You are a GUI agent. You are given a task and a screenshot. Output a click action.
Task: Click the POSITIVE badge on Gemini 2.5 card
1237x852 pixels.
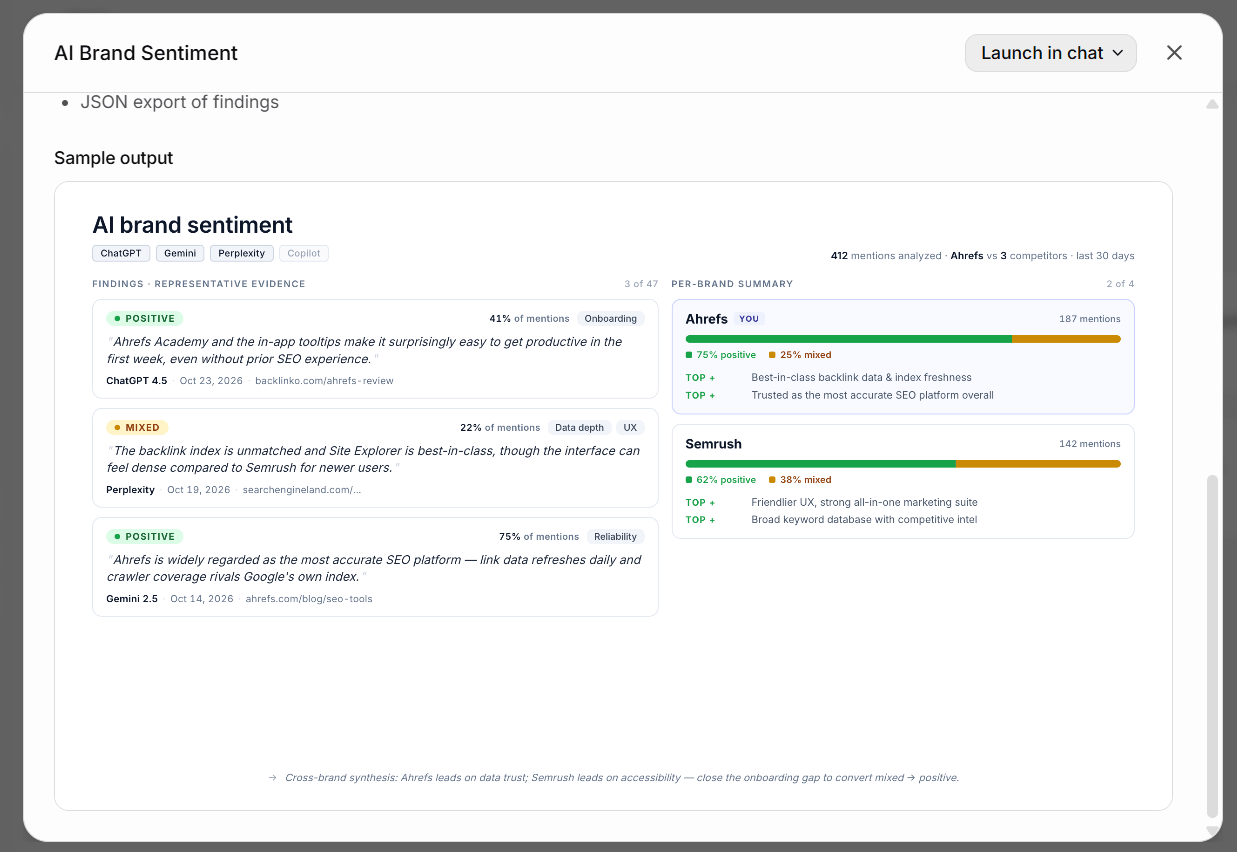[144, 537]
